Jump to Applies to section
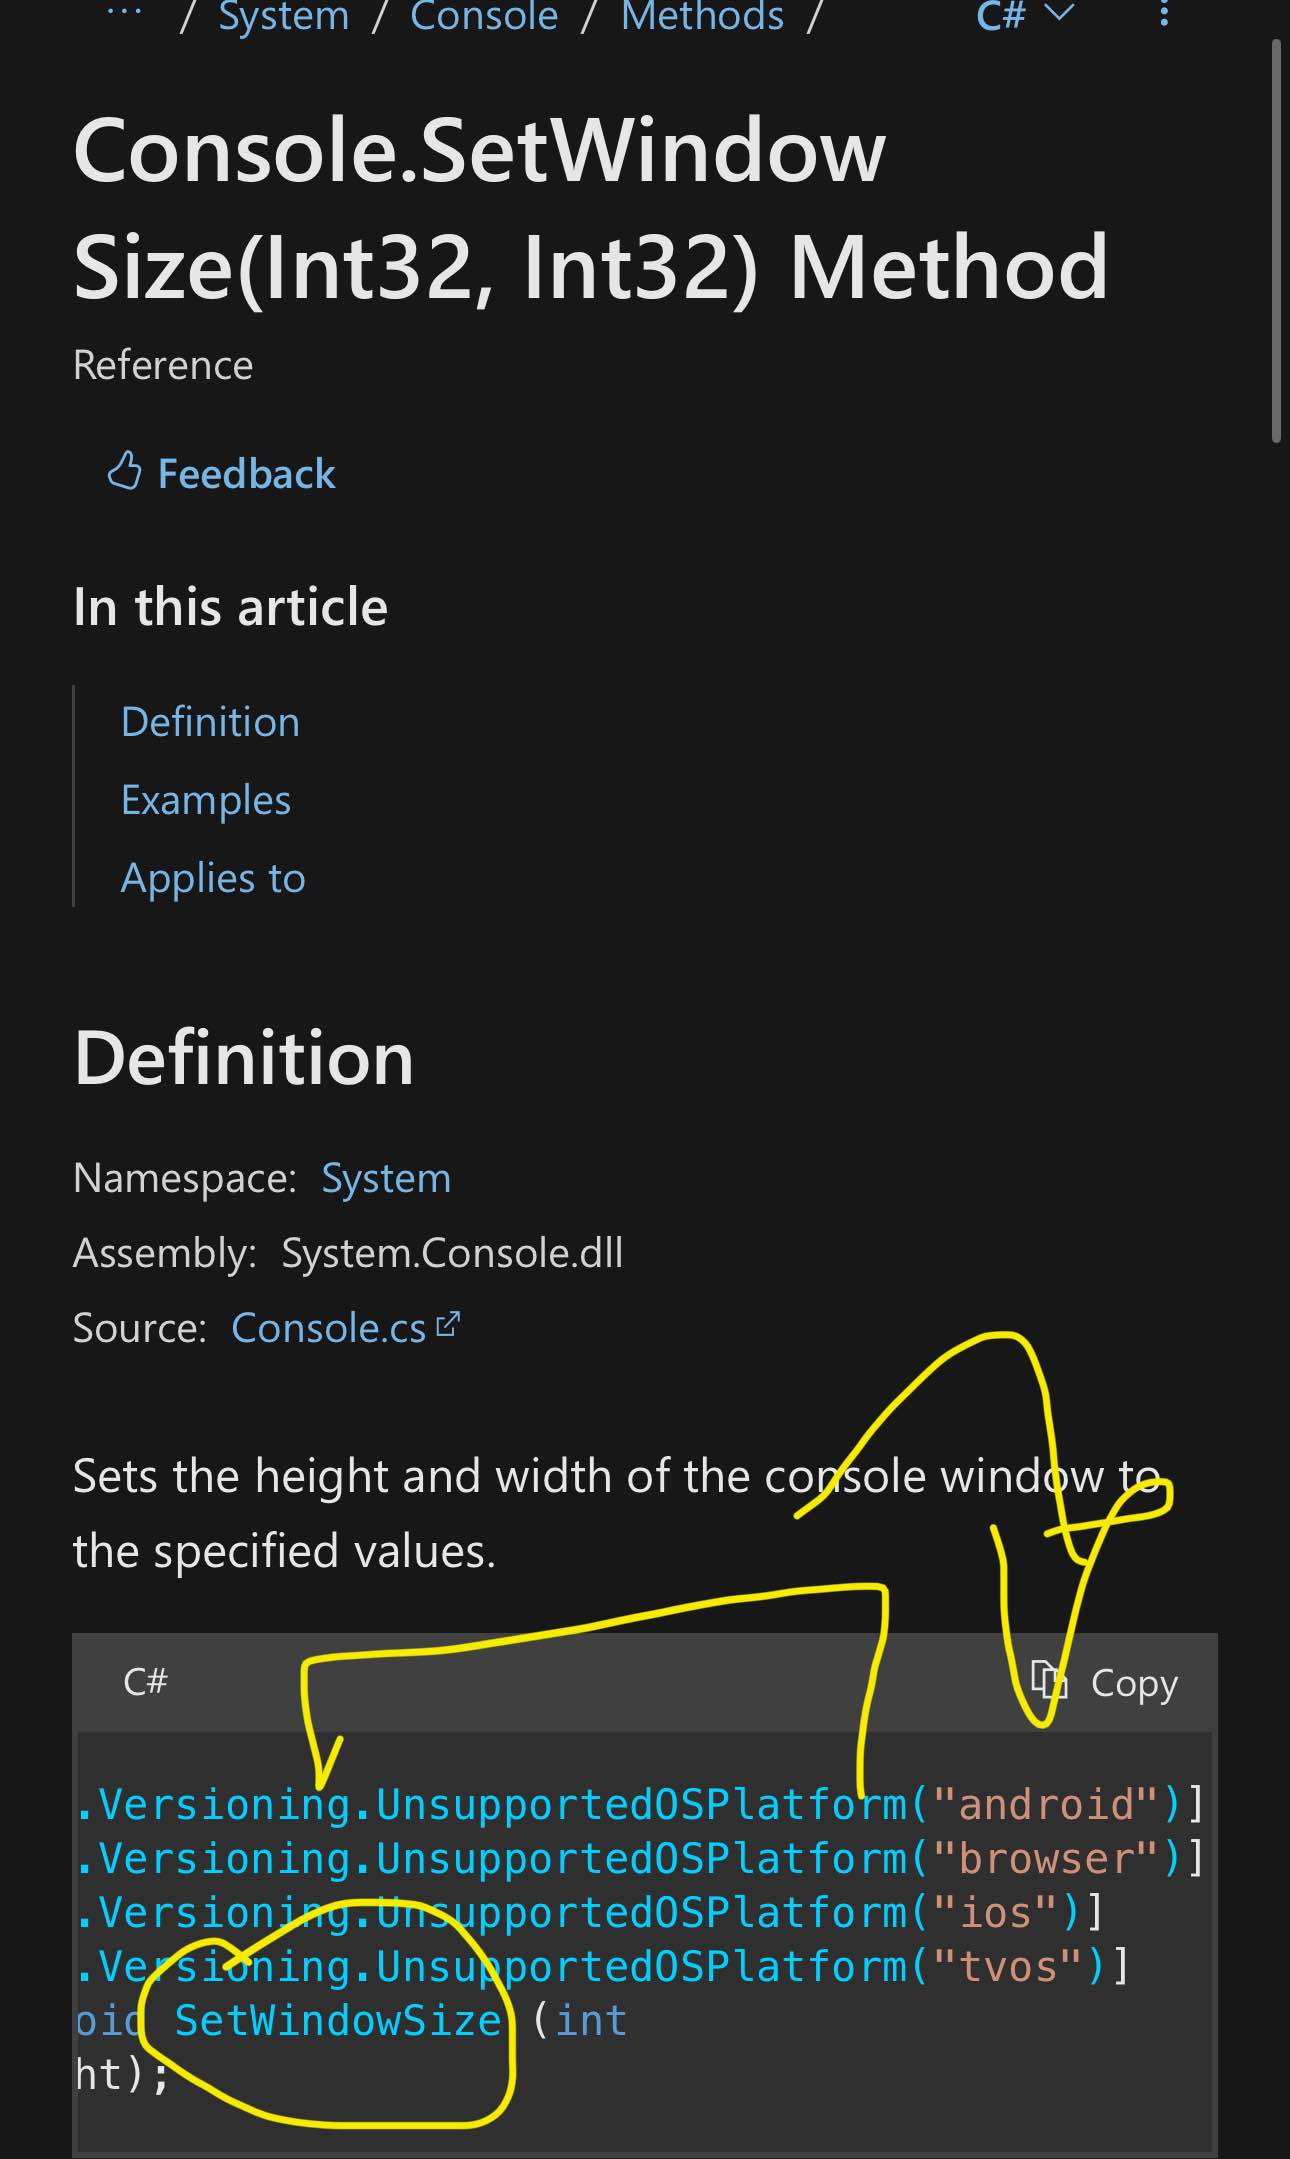This screenshot has height=2159, width=1290. (213, 878)
